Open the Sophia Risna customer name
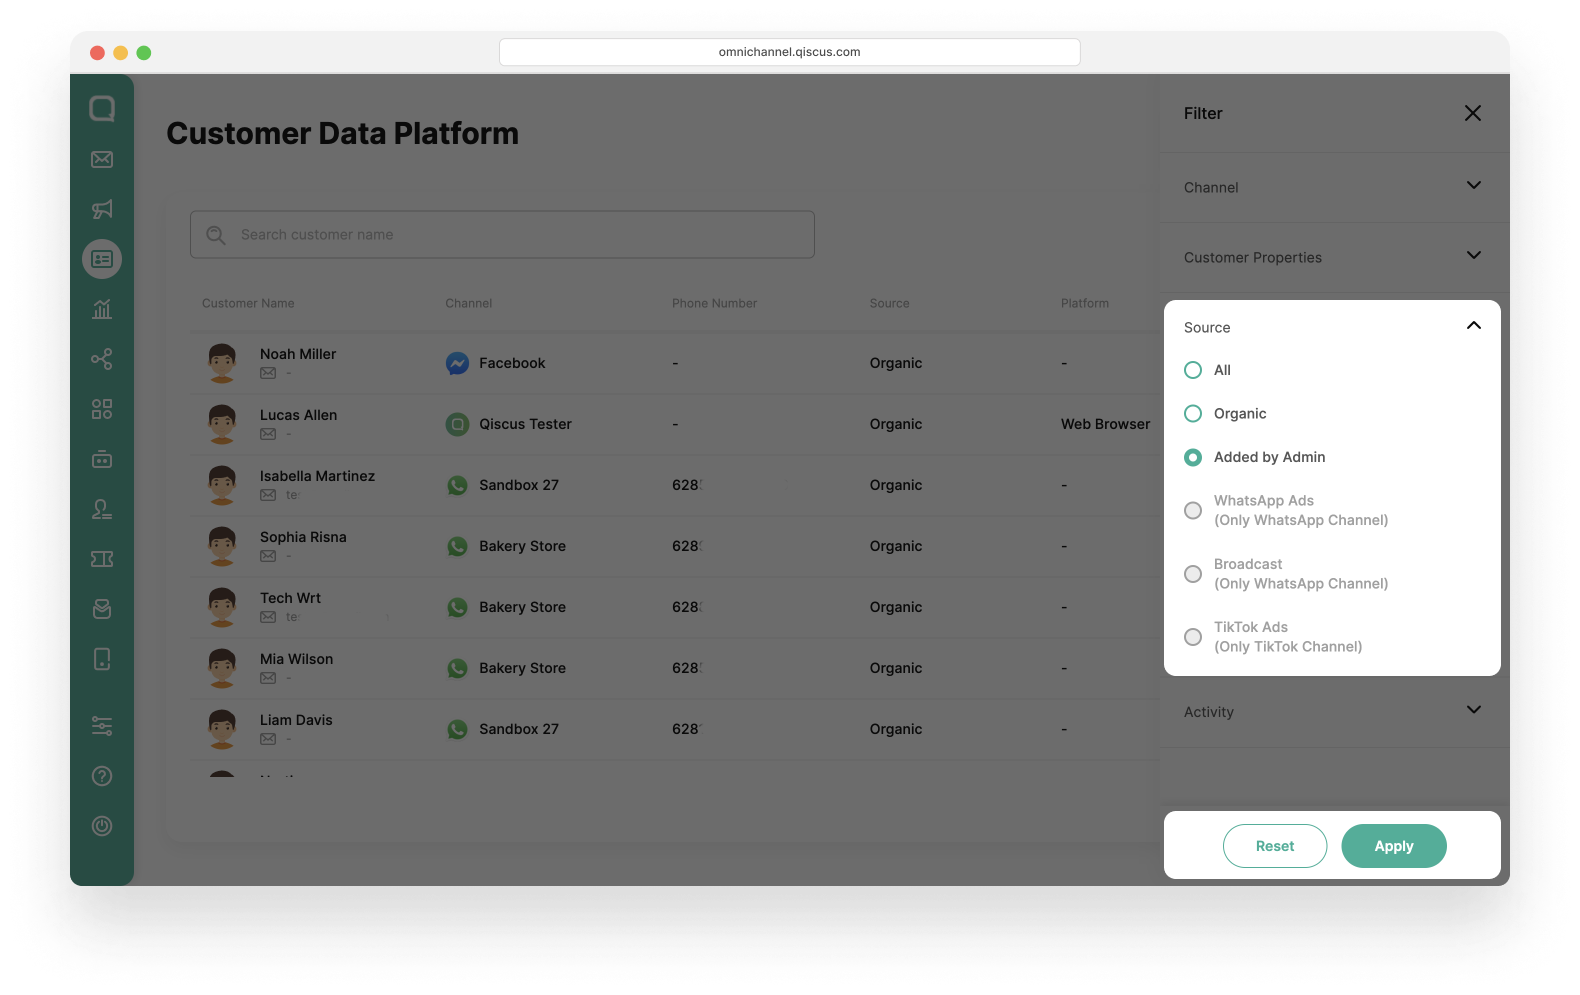 [303, 538]
